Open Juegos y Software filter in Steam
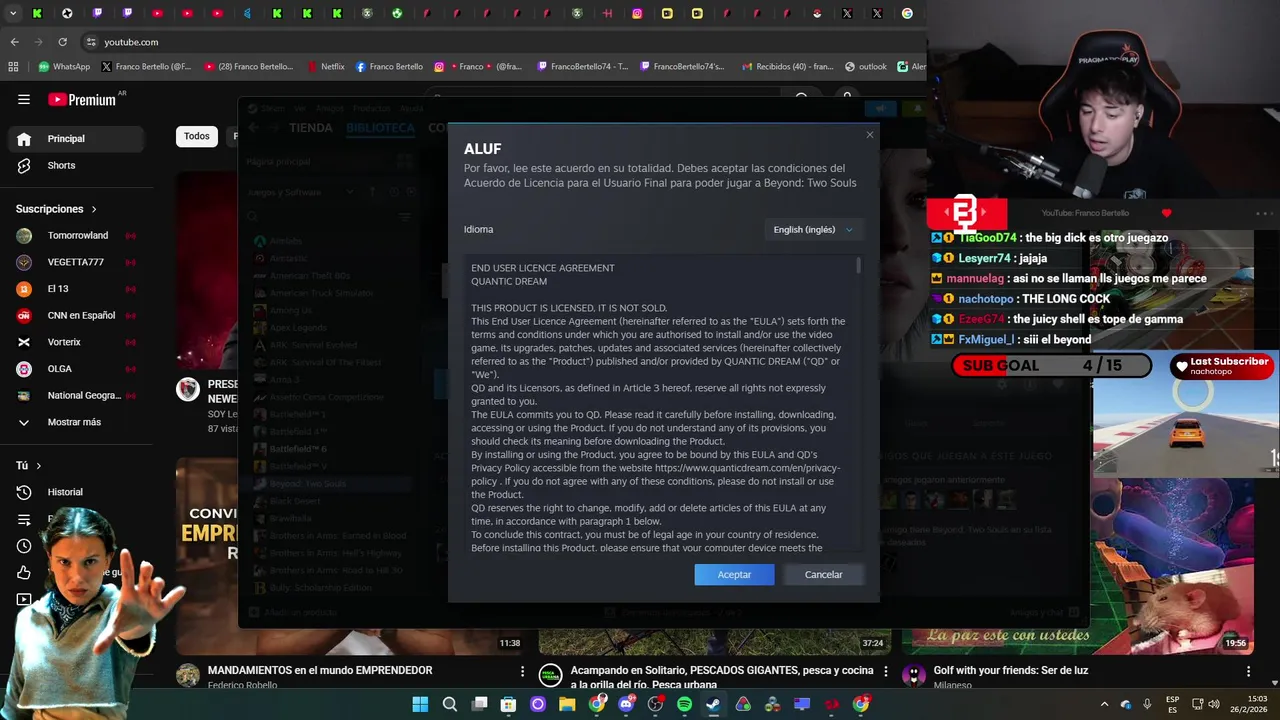 [299, 192]
